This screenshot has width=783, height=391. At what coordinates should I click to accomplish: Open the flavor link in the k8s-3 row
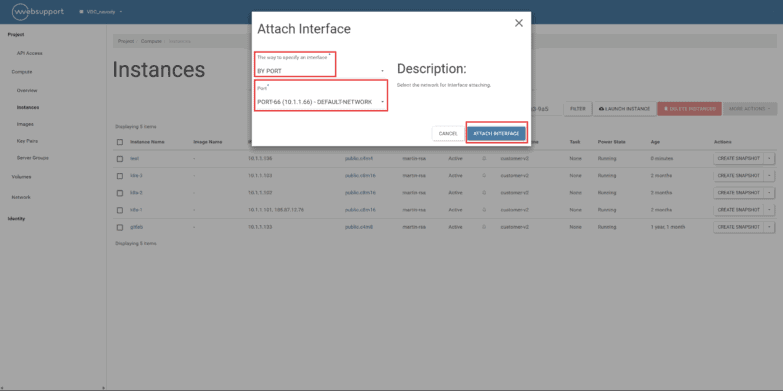tap(360, 176)
